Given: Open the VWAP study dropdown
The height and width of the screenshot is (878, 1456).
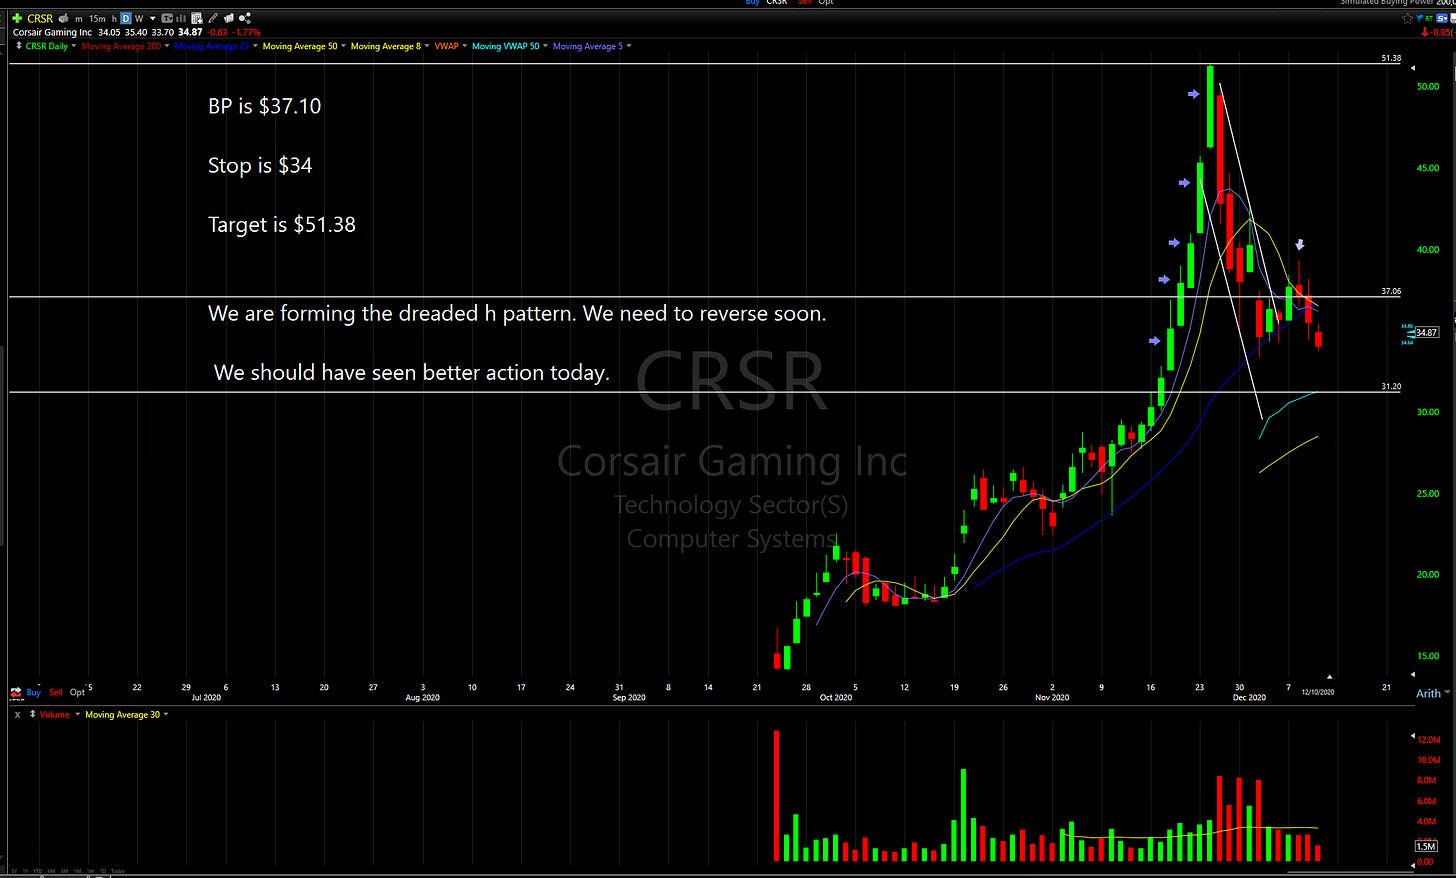Looking at the screenshot, I should 464,46.
